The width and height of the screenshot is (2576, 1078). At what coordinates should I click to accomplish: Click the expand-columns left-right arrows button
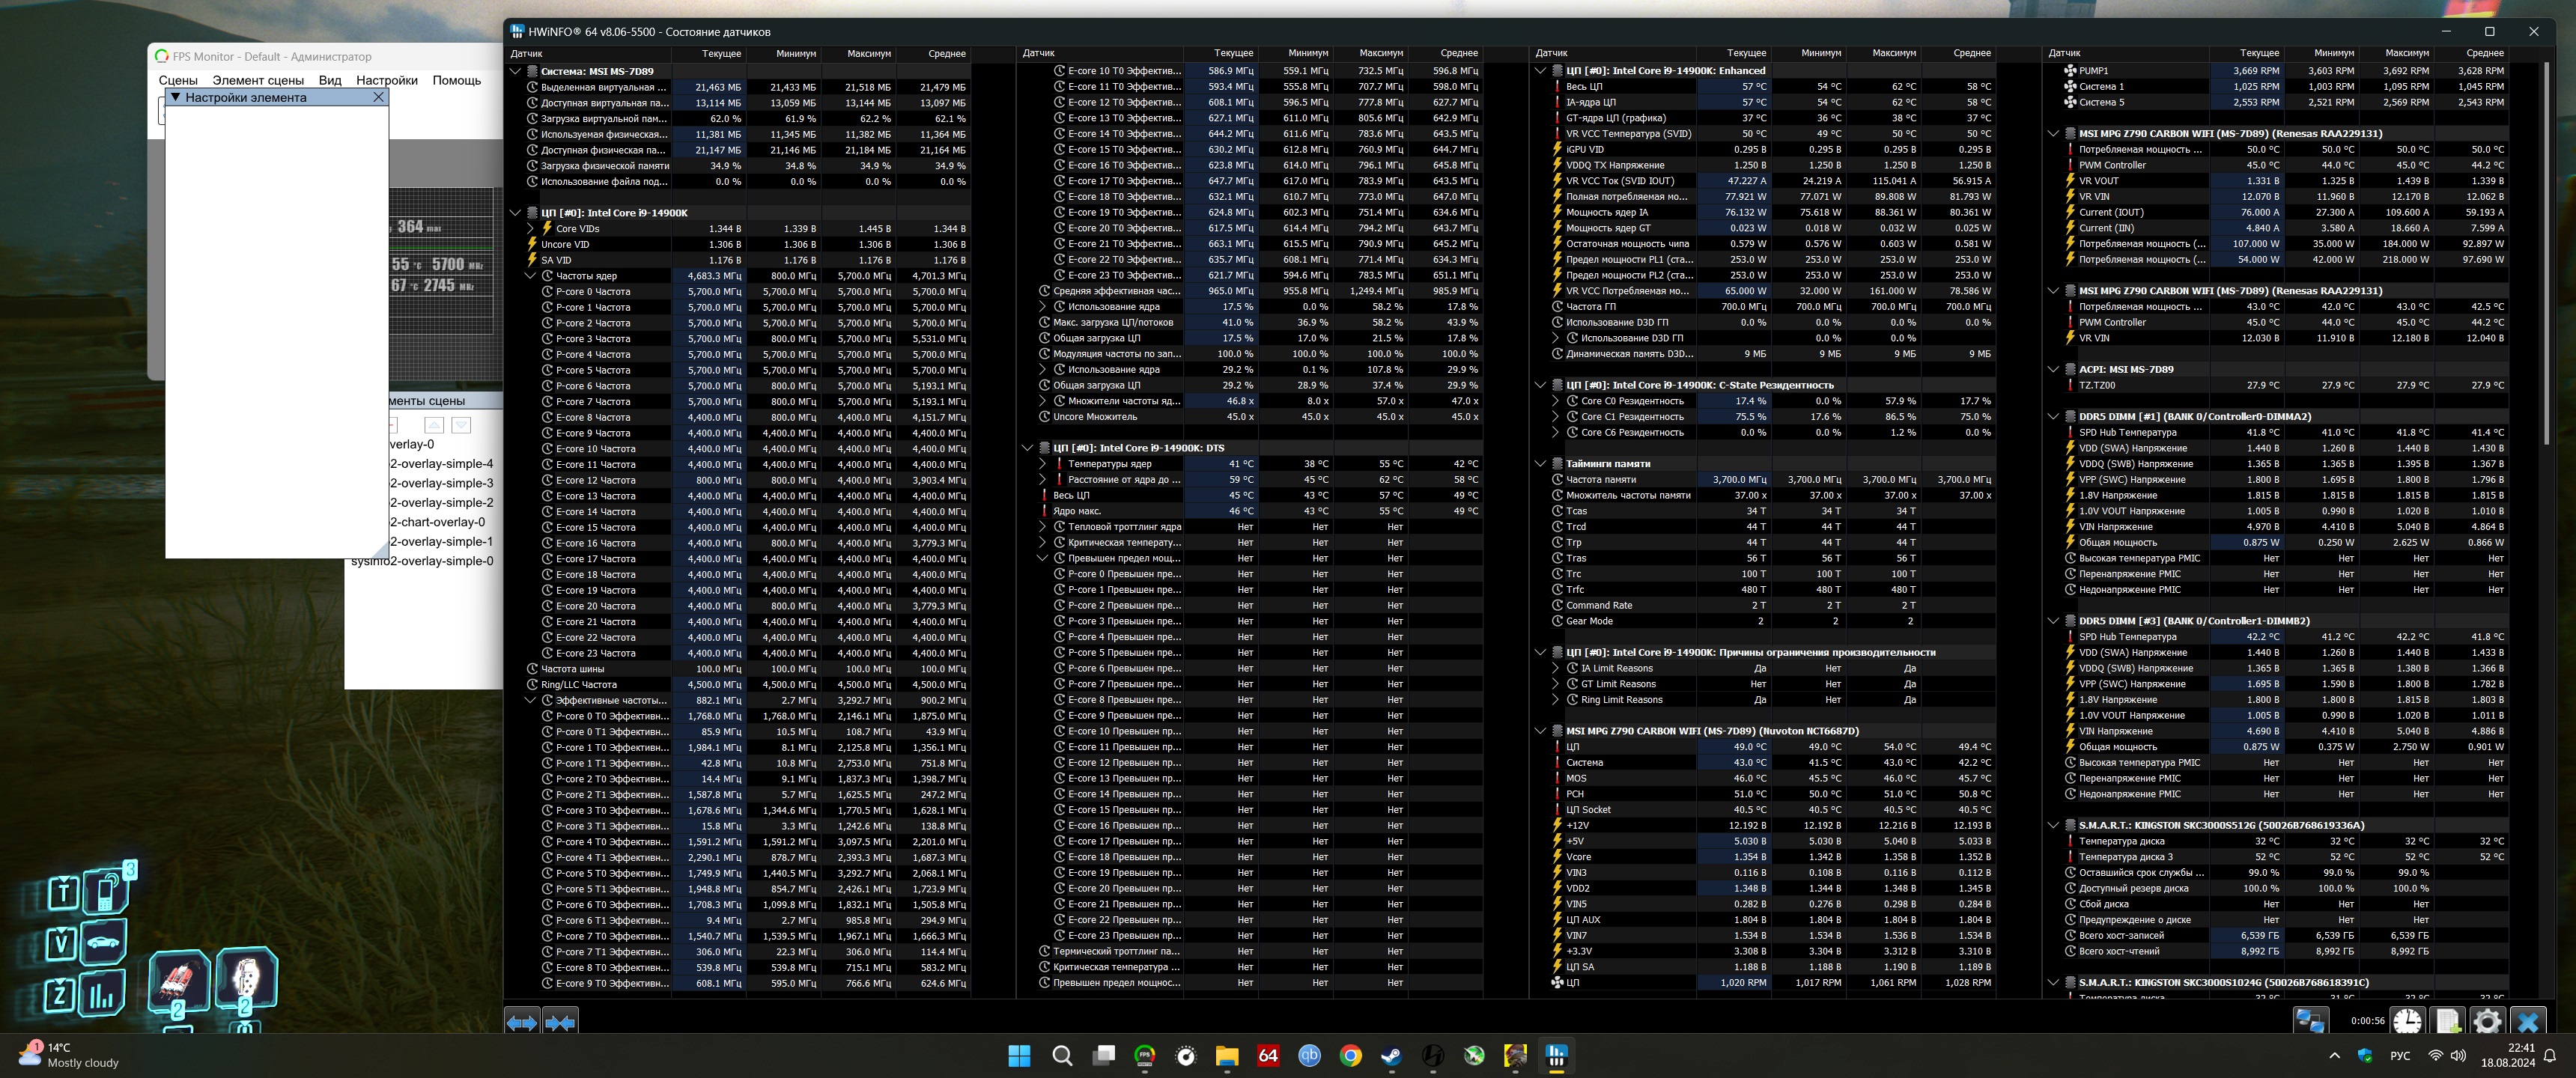pyautogui.click(x=521, y=1022)
